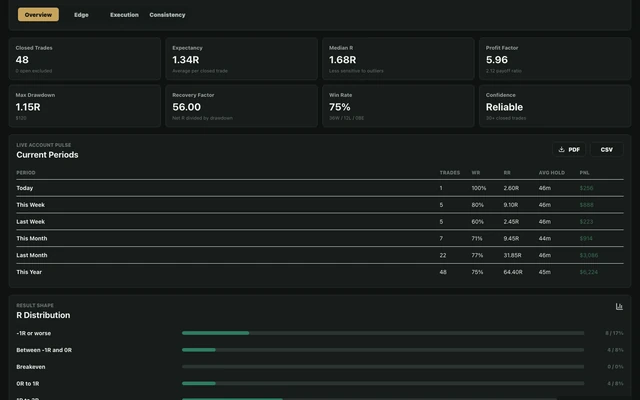This screenshot has height=400, width=640.
Task: Click the 0 / 0% Breakeven count
Action: (615, 367)
